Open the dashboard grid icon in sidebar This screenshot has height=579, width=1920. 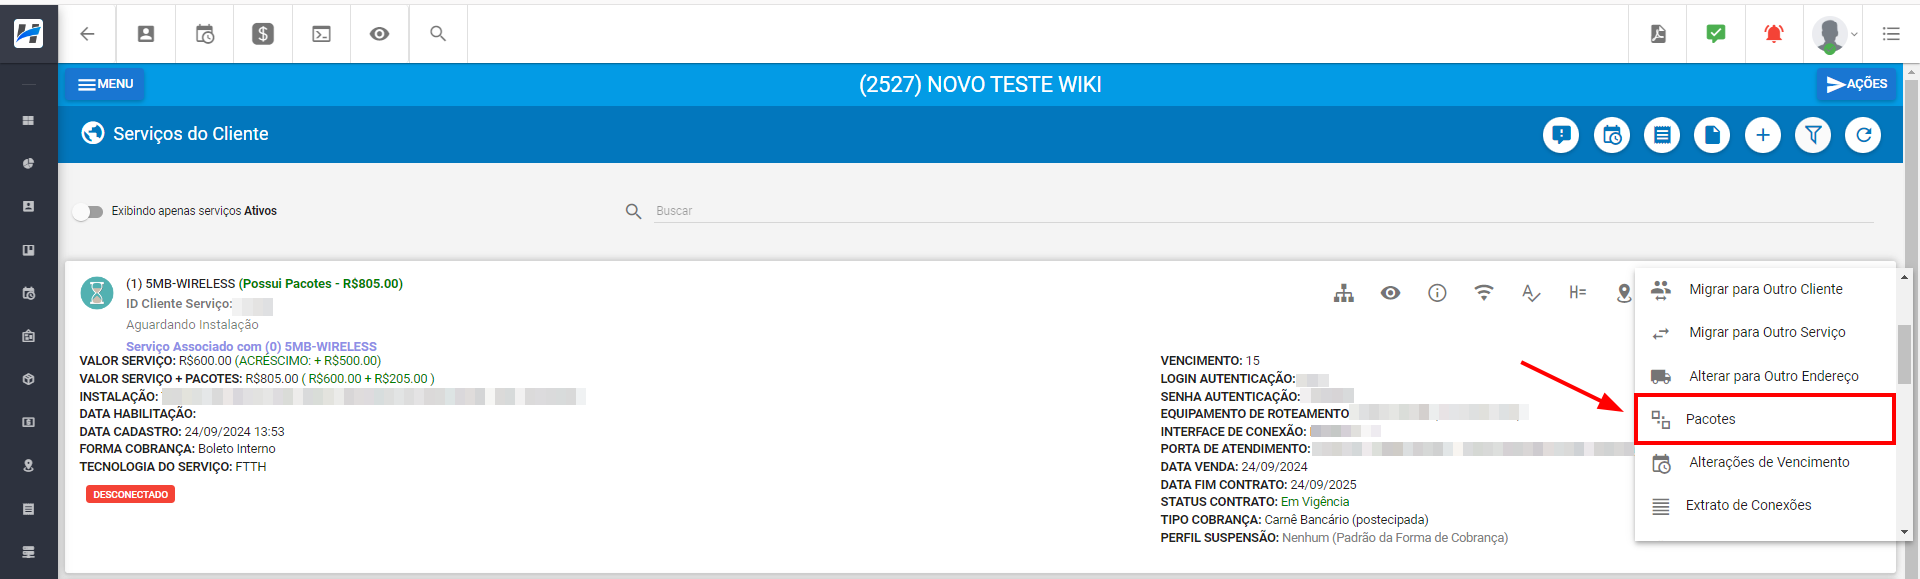pos(28,120)
